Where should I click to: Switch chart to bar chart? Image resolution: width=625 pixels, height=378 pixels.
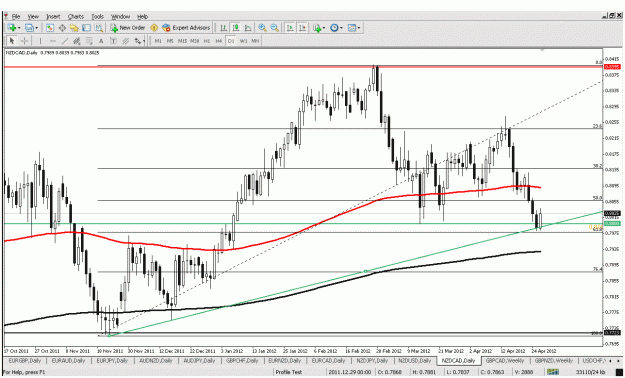coord(224,28)
